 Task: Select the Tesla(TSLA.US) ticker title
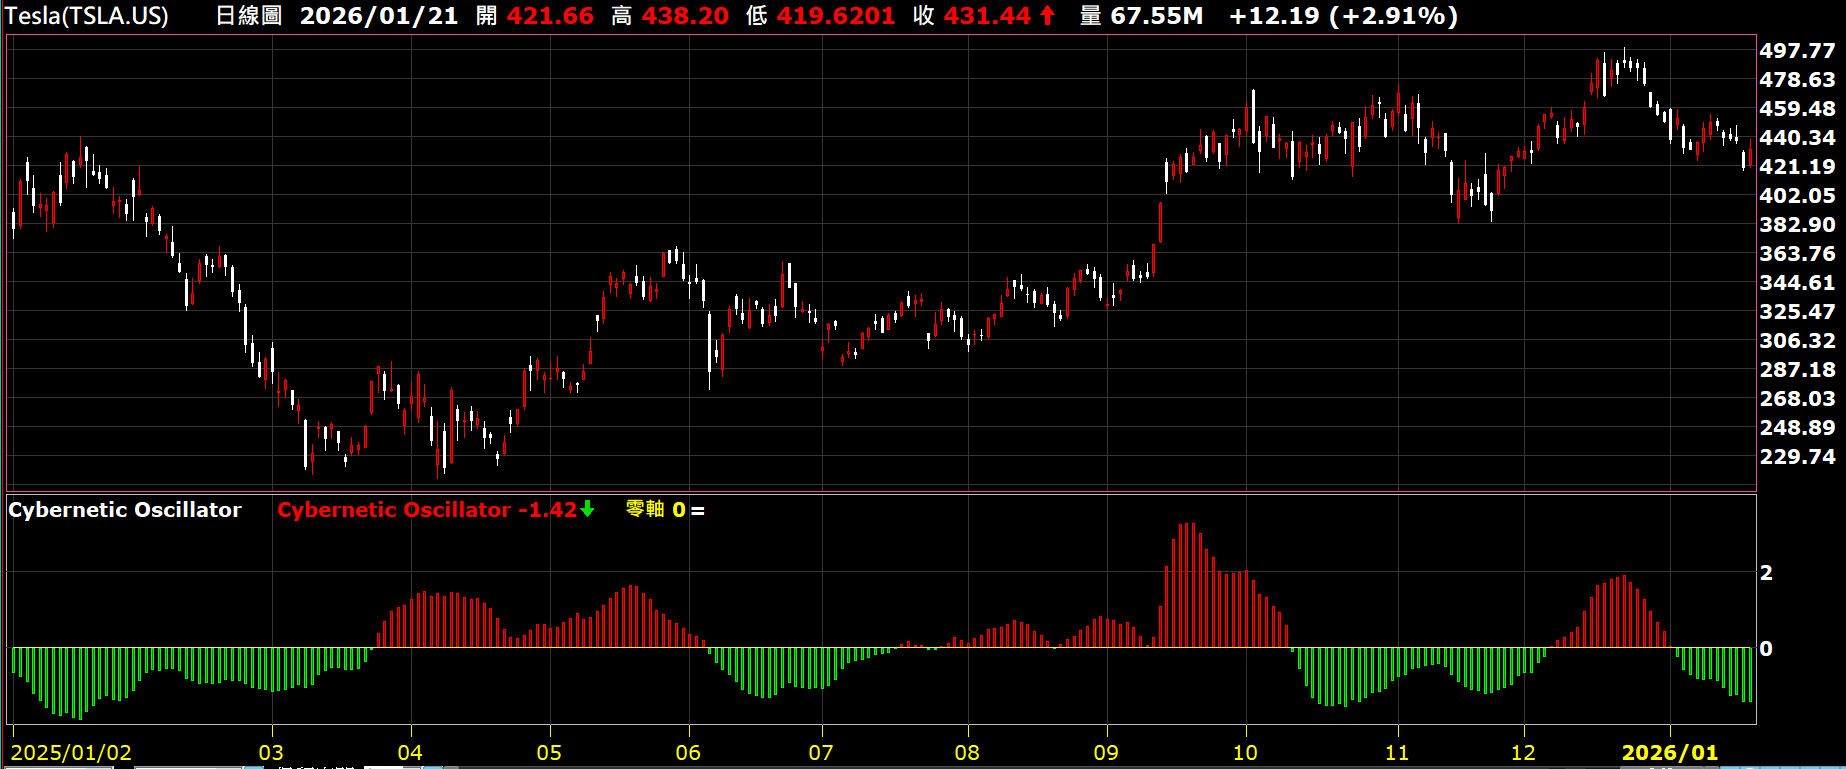[87, 16]
